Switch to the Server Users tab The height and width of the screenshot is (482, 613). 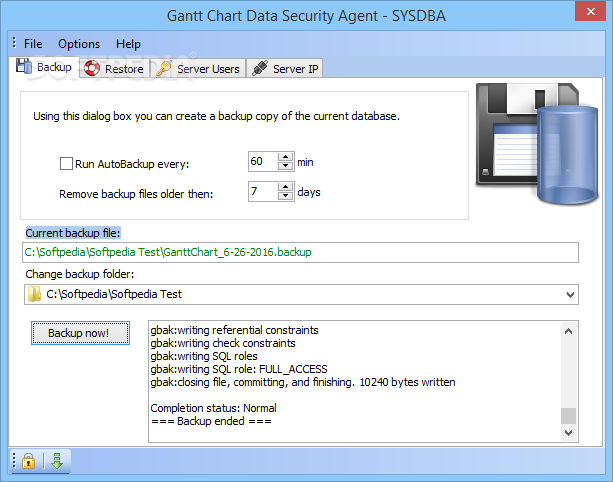coord(199,68)
